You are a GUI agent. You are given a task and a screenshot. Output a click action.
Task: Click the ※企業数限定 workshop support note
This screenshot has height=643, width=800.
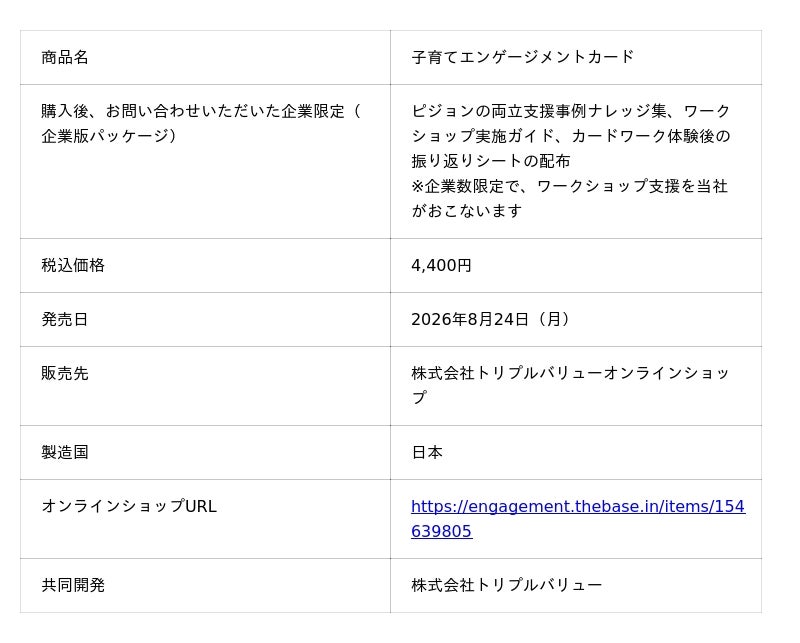569,199
